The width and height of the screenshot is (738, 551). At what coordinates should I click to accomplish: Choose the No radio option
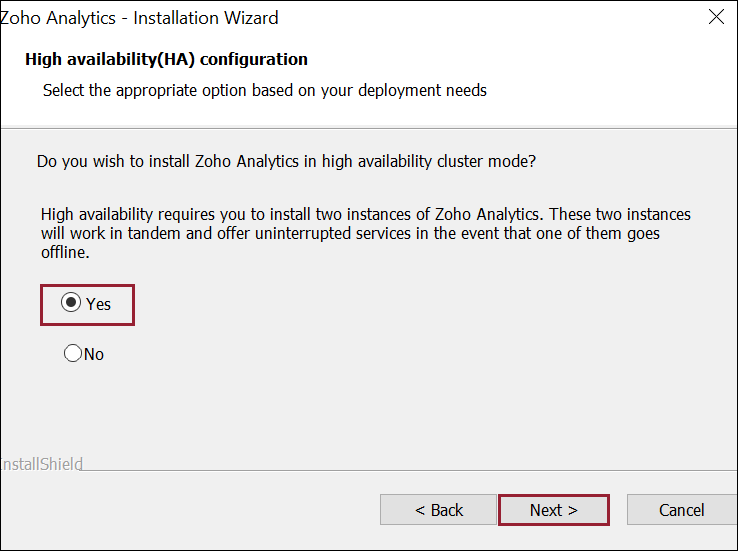click(72, 354)
